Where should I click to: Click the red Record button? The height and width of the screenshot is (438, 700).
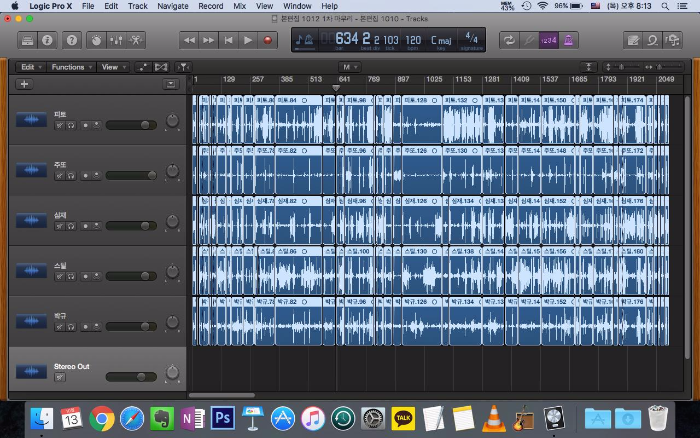[x=267, y=41]
